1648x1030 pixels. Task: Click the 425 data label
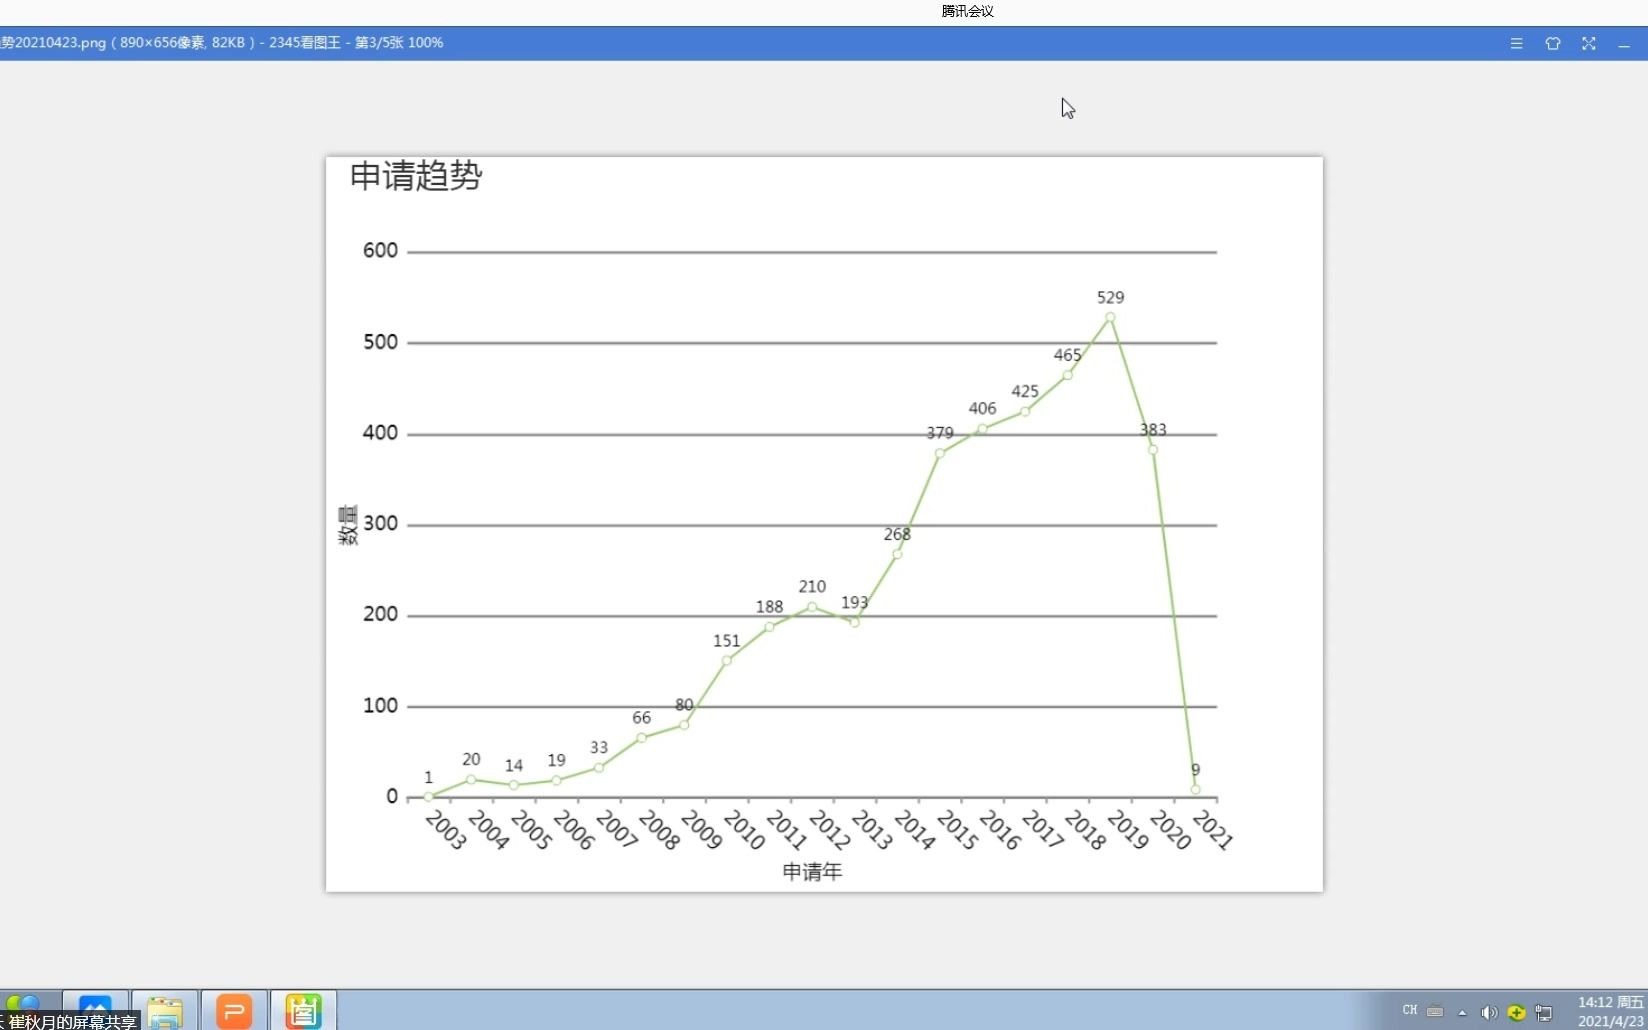pyautogui.click(x=1025, y=391)
